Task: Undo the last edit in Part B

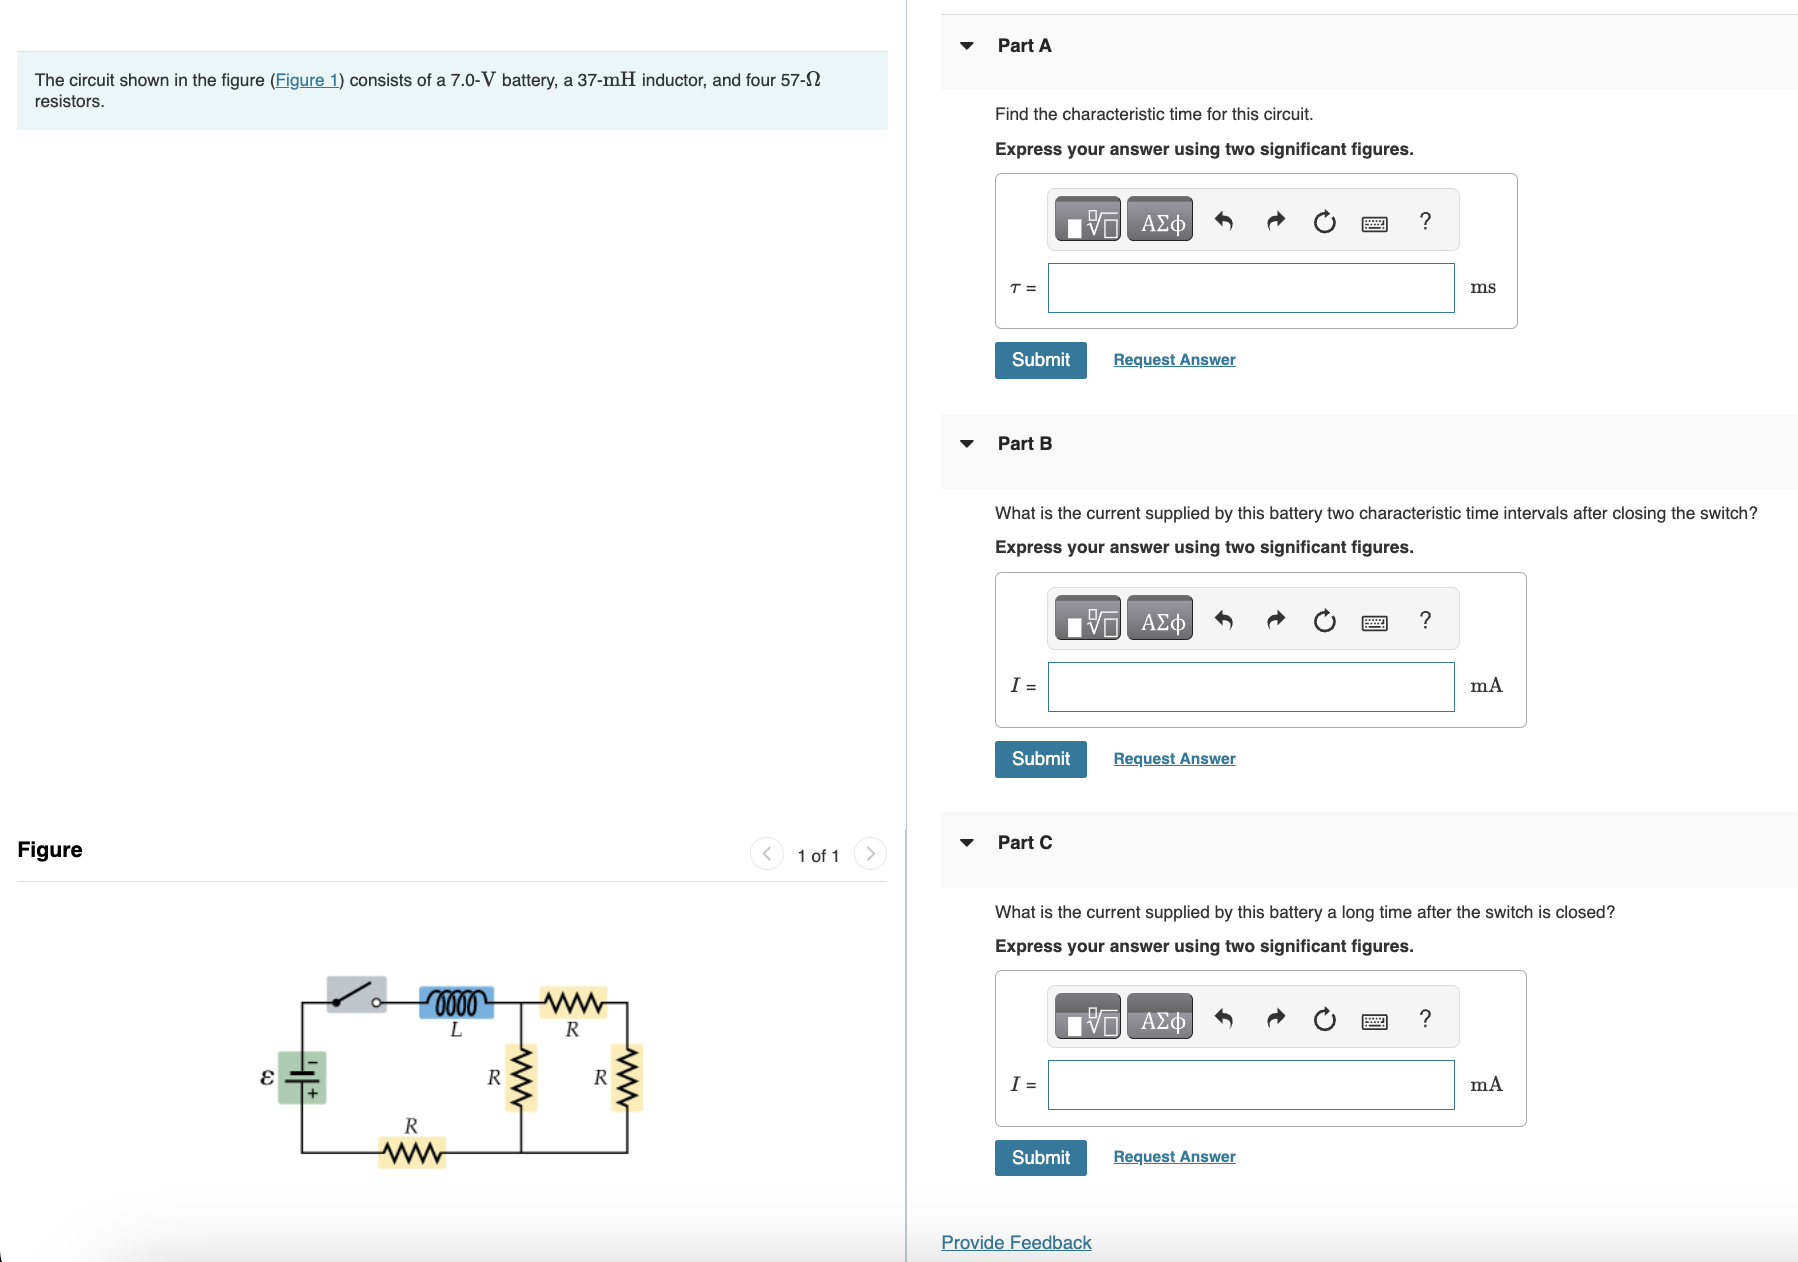Action: click(x=1223, y=620)
